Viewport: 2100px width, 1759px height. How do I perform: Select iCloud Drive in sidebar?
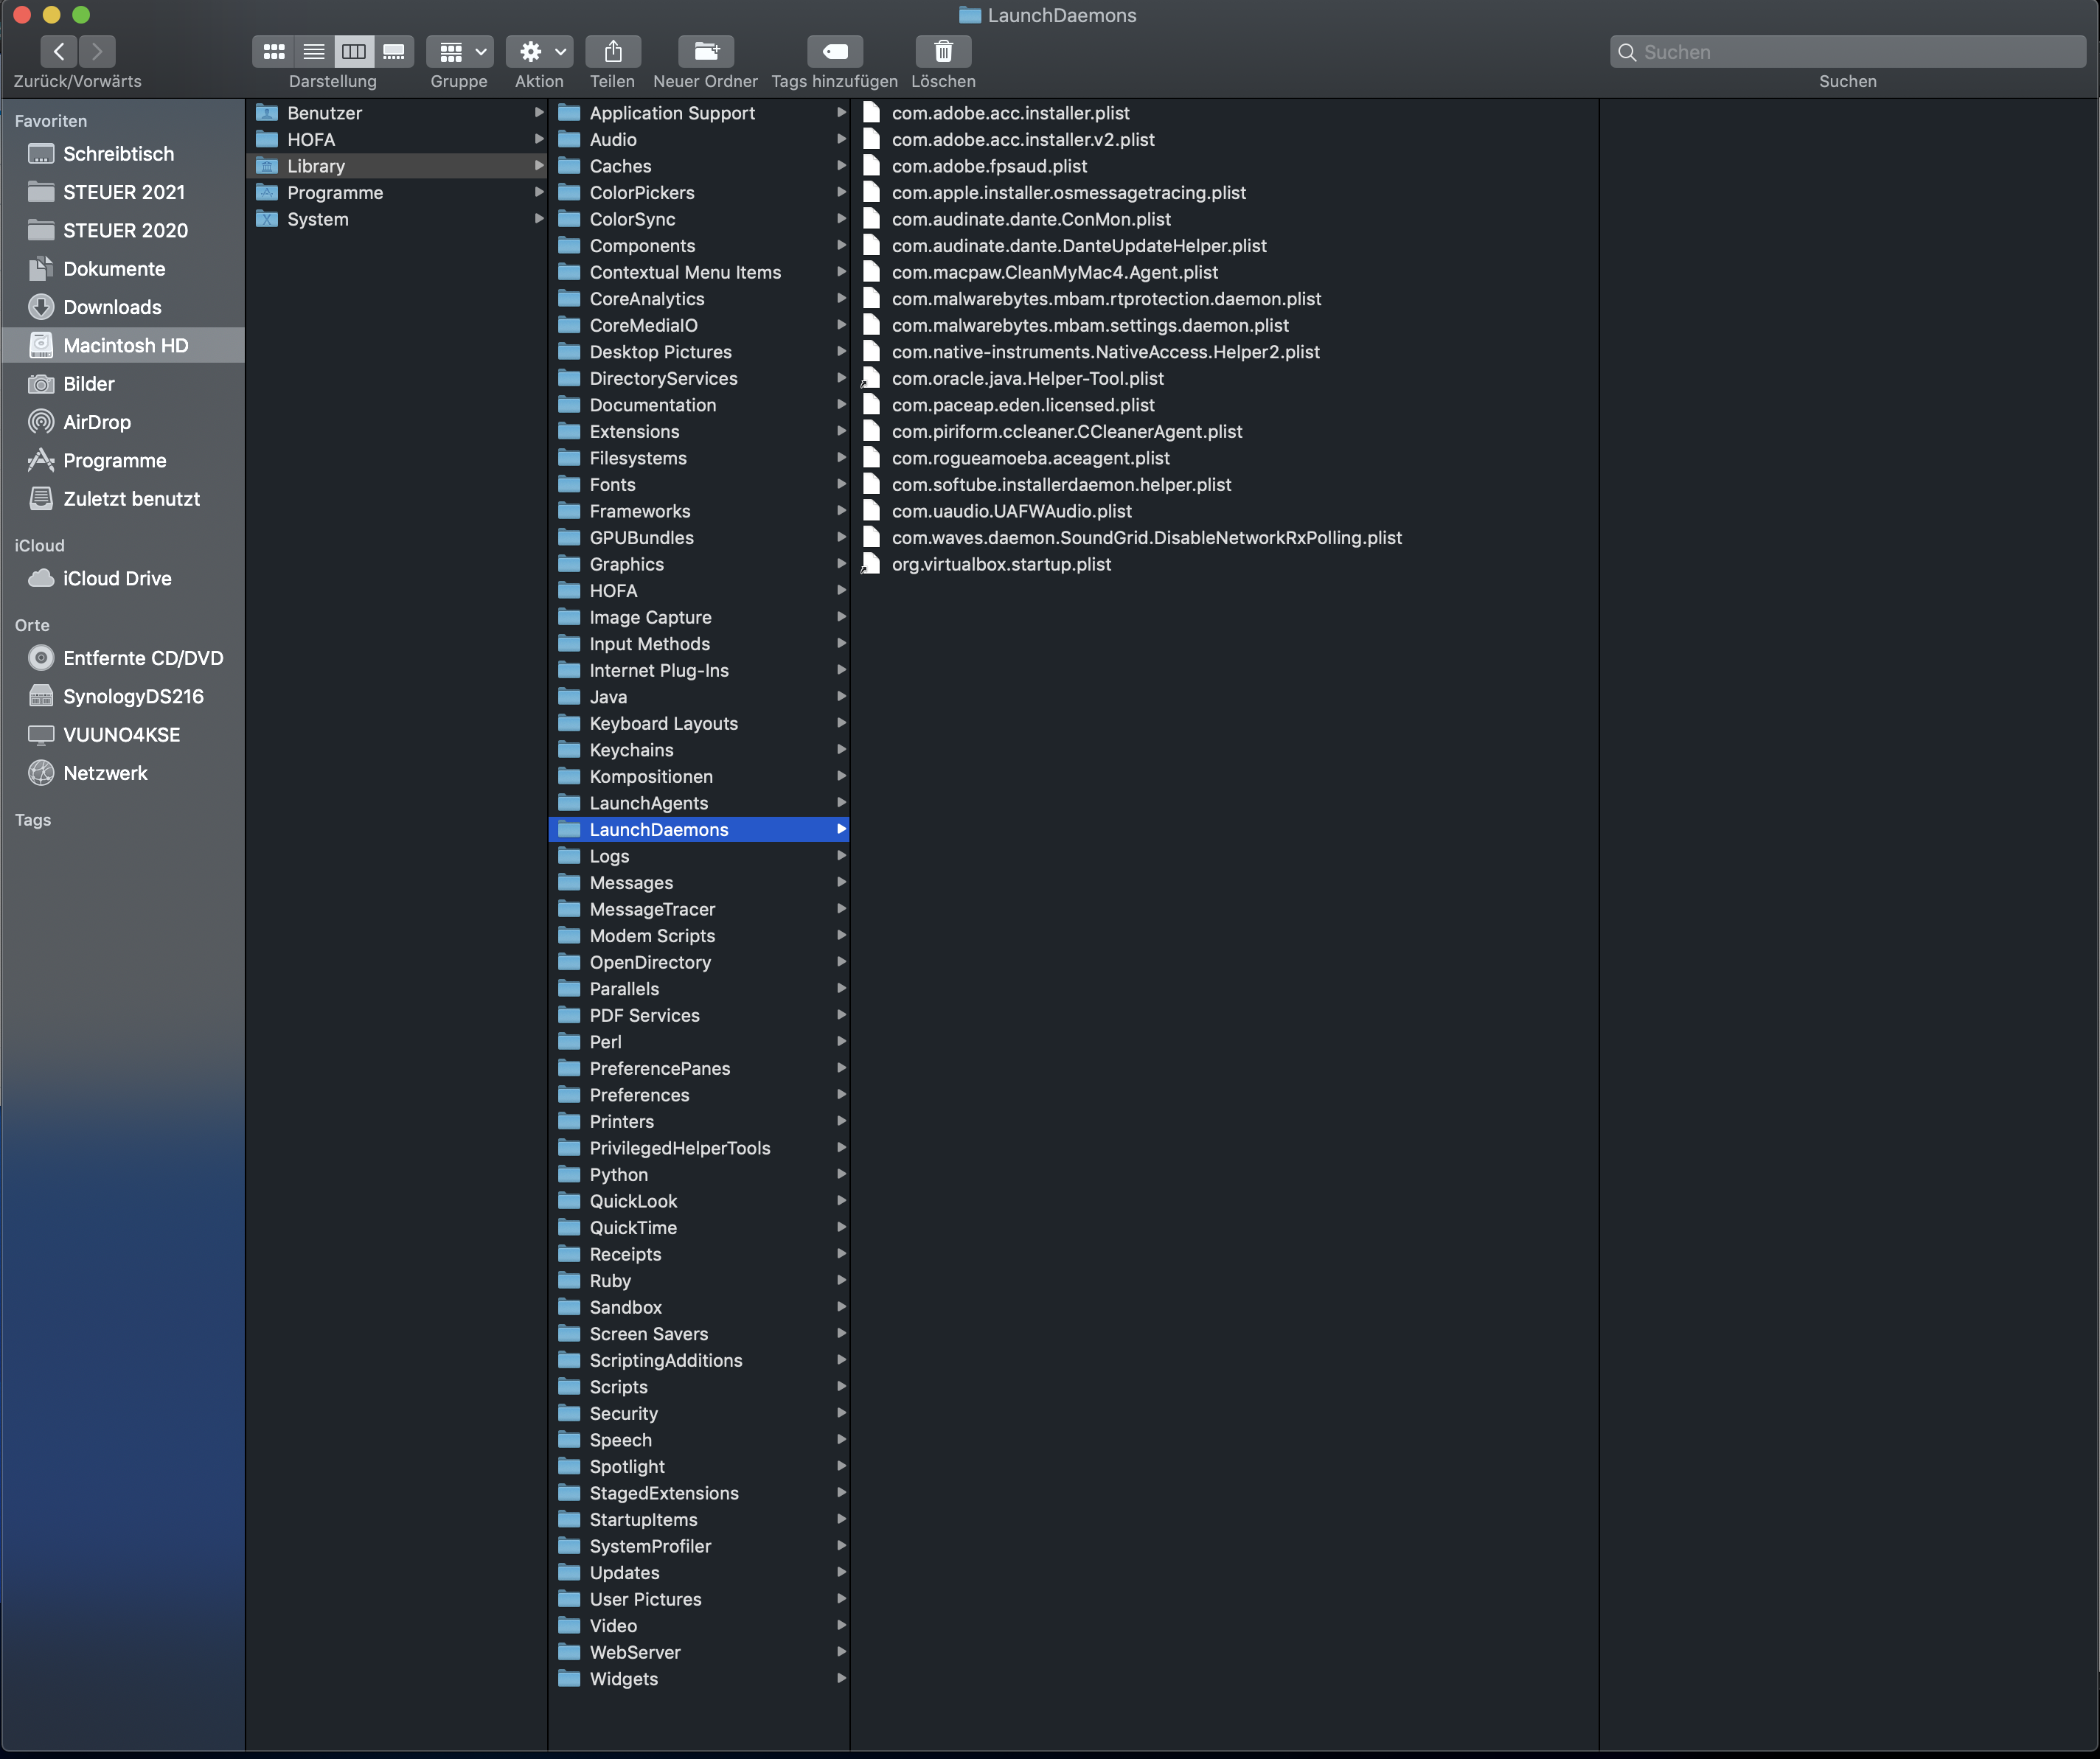coord(117,578)
